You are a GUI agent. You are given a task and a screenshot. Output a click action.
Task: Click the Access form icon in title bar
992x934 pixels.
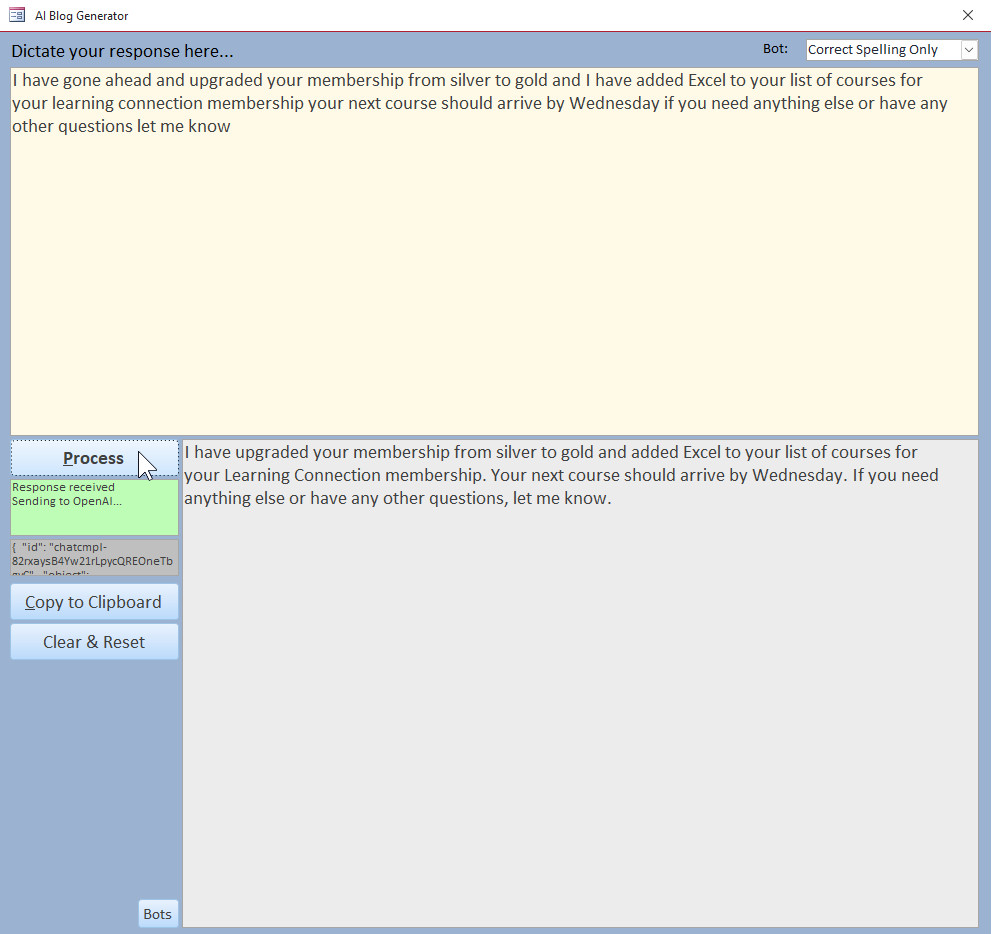[17, 15]
